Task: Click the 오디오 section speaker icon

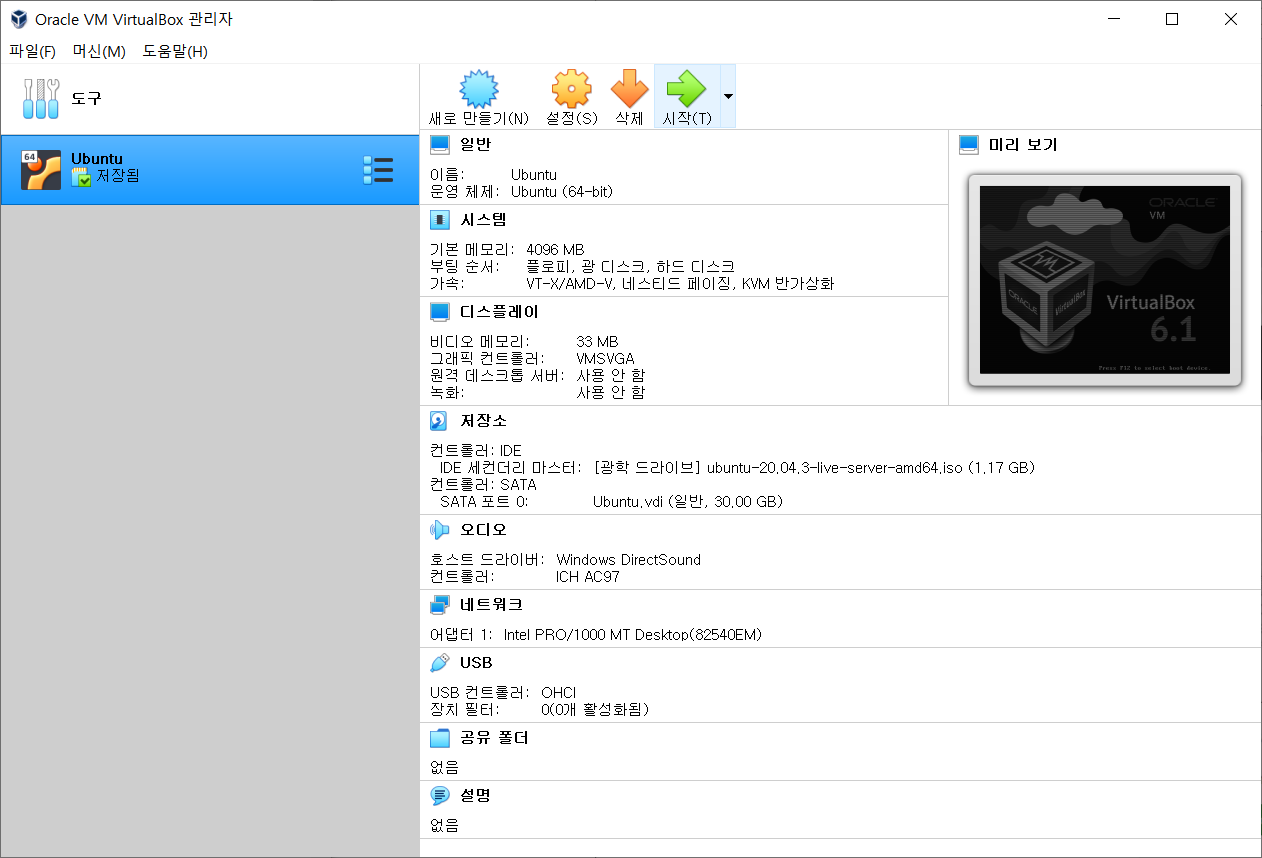Action: click(440, 530)
